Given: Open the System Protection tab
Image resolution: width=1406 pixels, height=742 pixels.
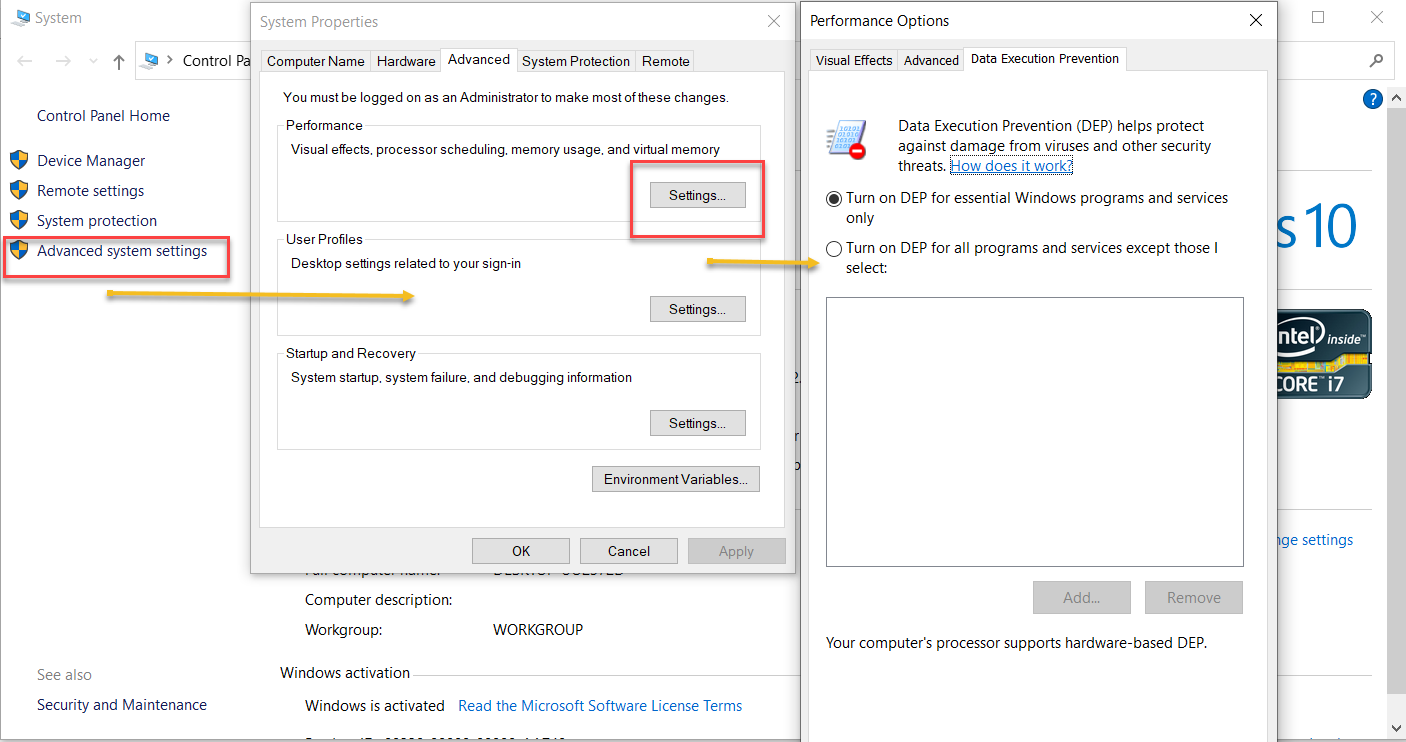Looking at the screenshot, I should 576,61.
